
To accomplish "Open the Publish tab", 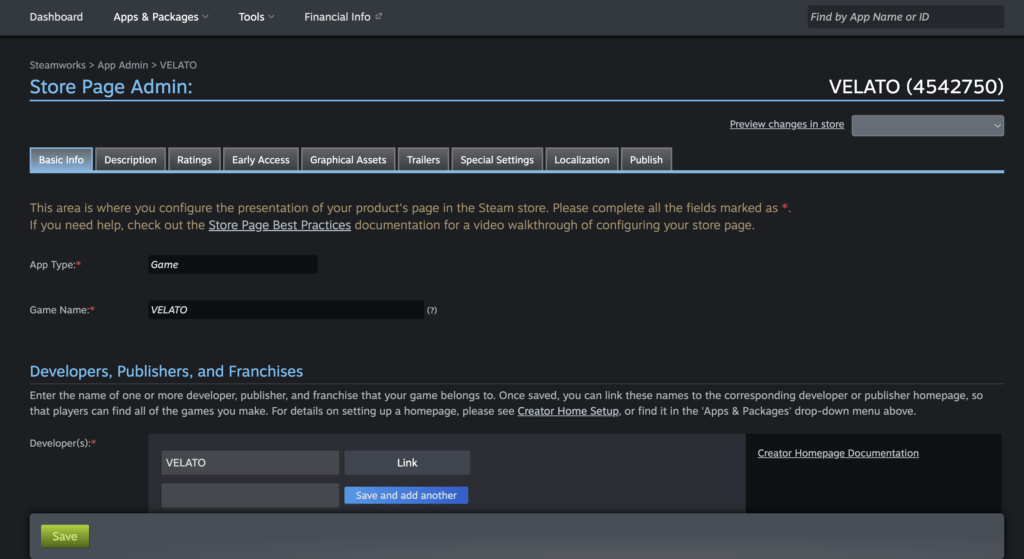I will click(646, 160).
